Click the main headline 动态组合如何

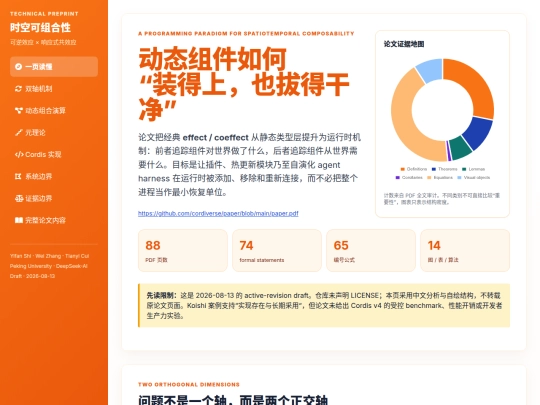212,59
